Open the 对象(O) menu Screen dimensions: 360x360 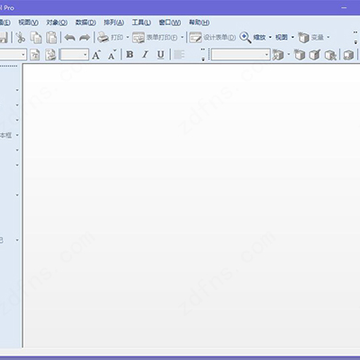[57, 23]
